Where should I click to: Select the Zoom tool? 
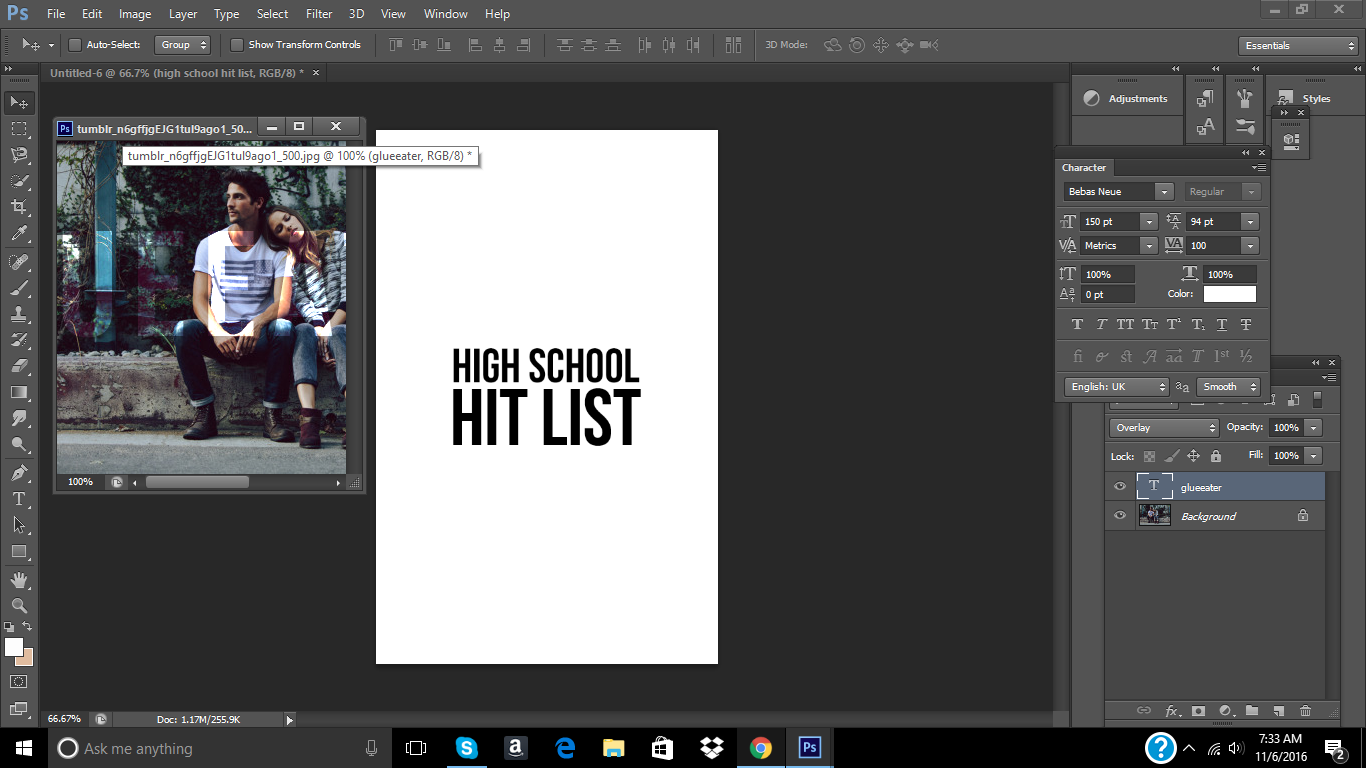(19, 605)
